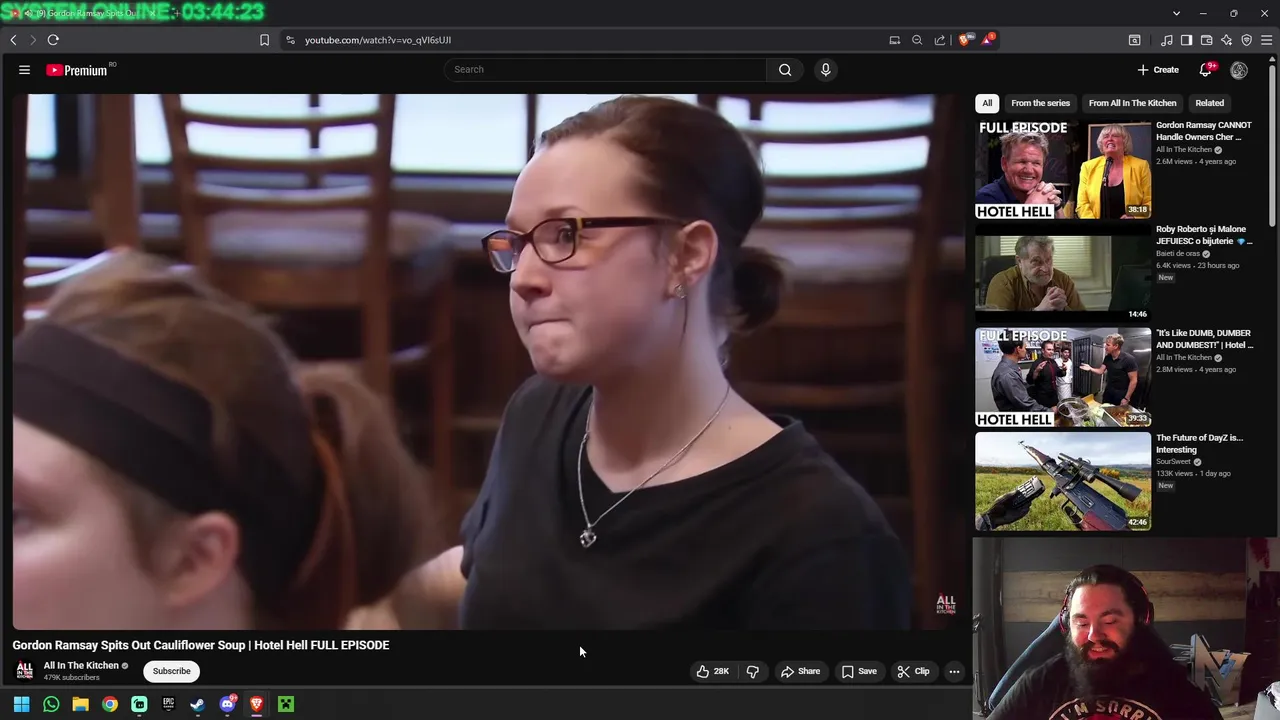Open Brave Rewards triangle icon

click(x=988, y=40)
